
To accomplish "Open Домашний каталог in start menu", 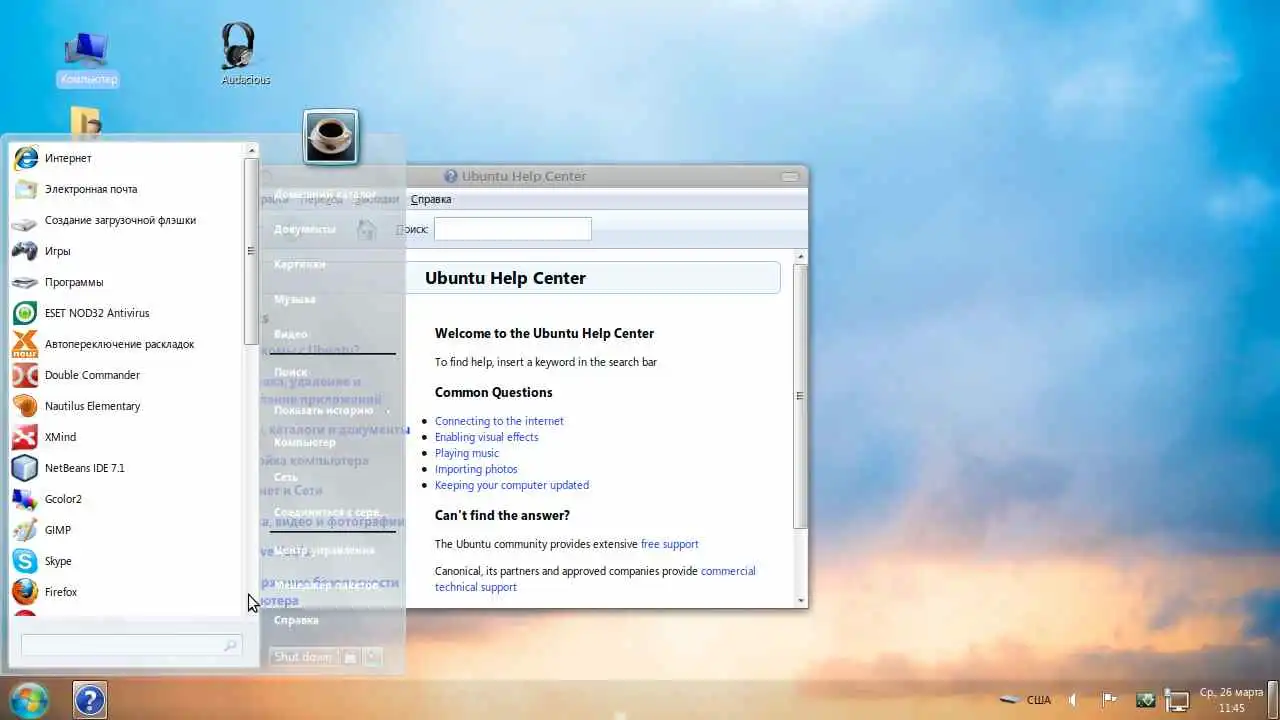I will coord(325,194).
